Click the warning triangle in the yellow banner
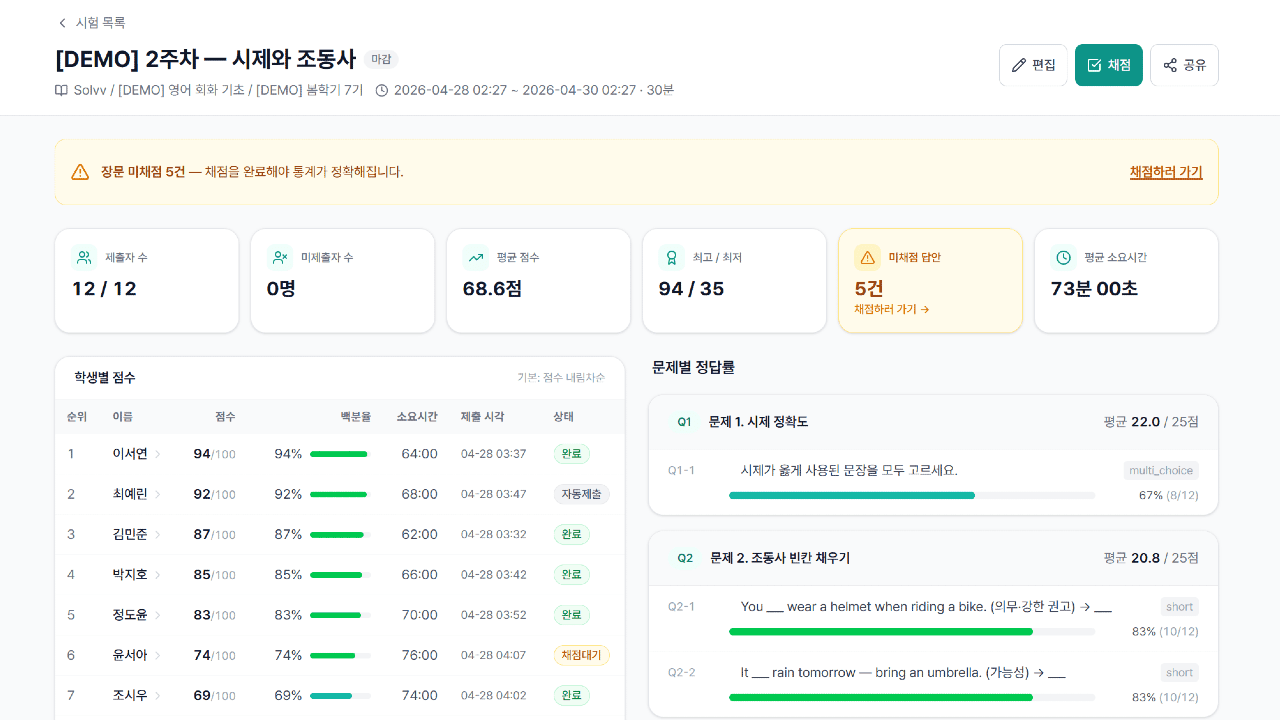Viewport: 1280px width, 720px height. 80,172
